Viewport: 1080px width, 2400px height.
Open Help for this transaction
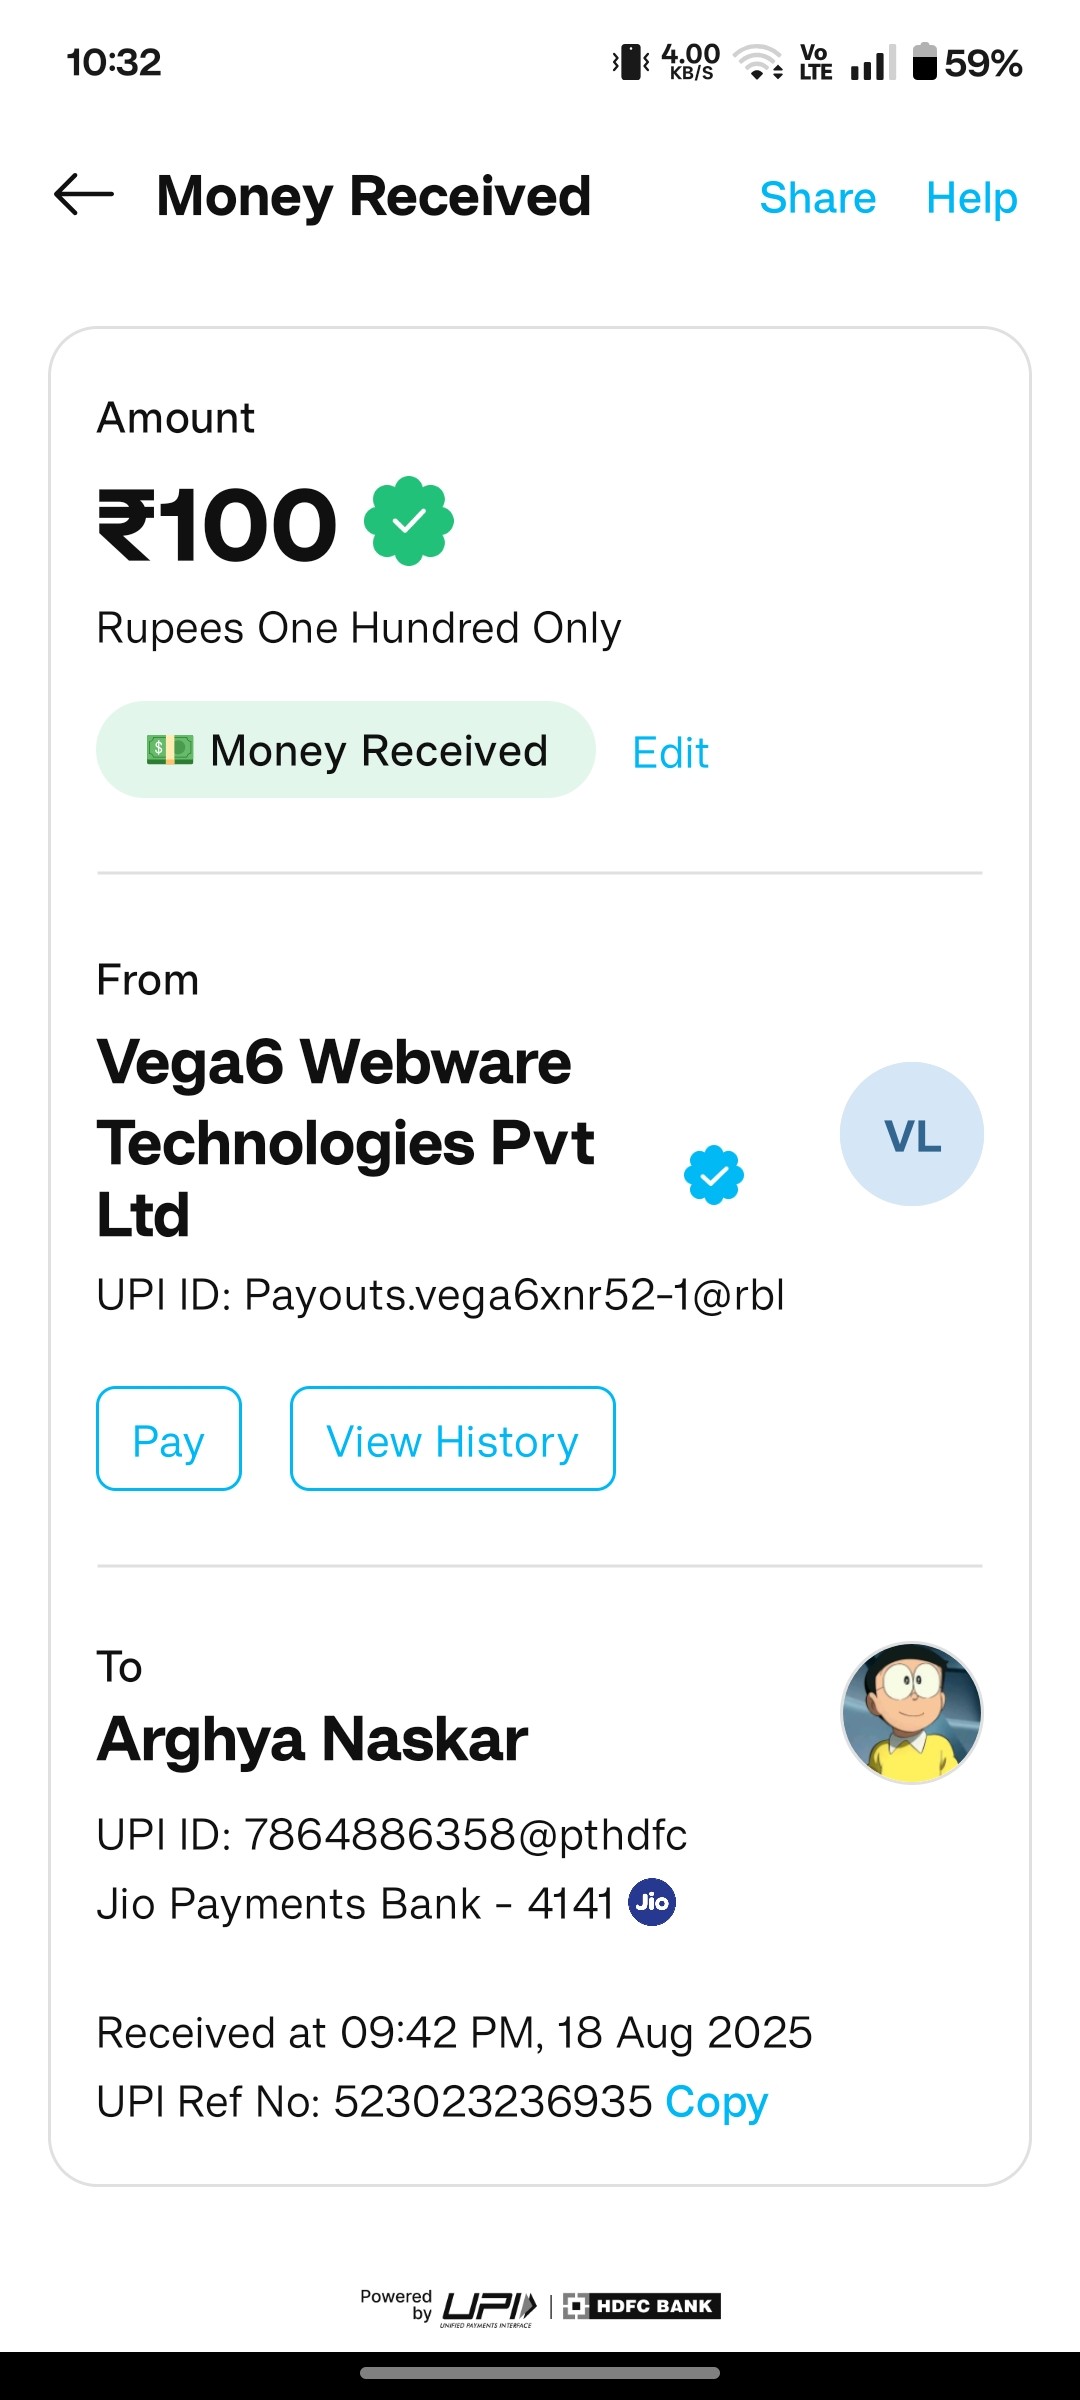pyautogui.click(x=971, y=197)
